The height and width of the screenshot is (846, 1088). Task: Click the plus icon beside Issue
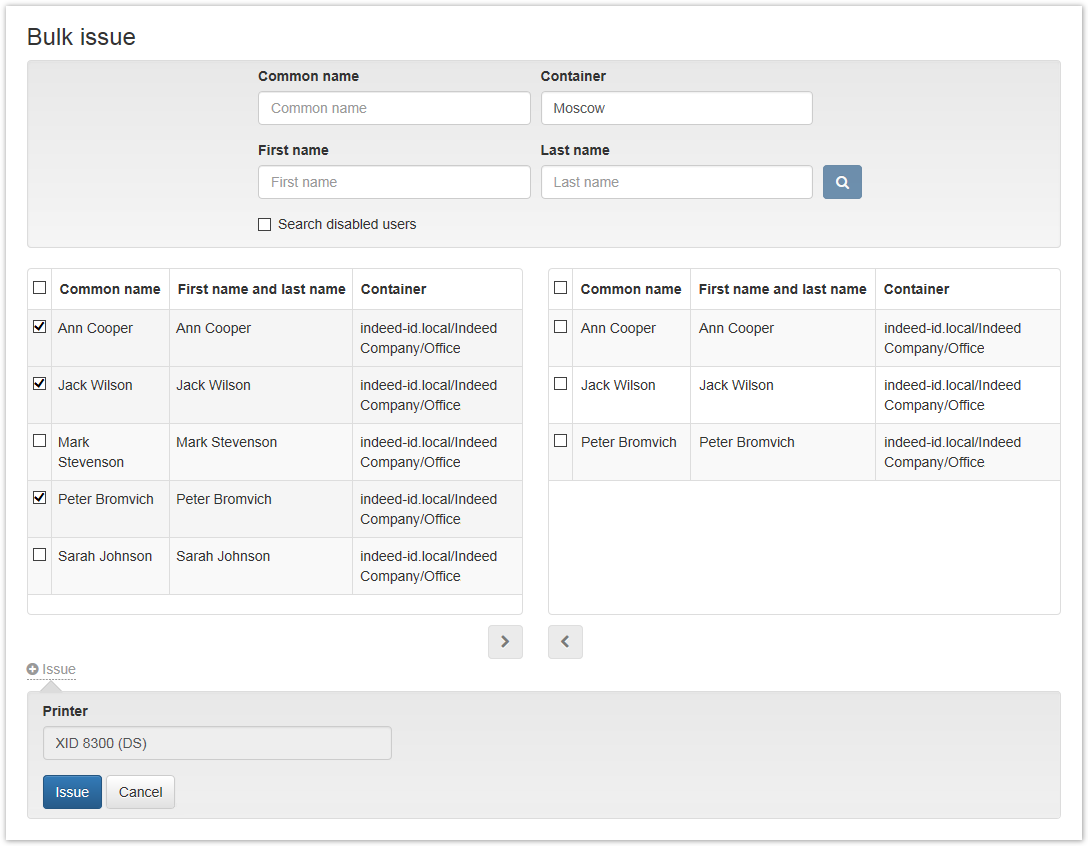click(33, 669)
